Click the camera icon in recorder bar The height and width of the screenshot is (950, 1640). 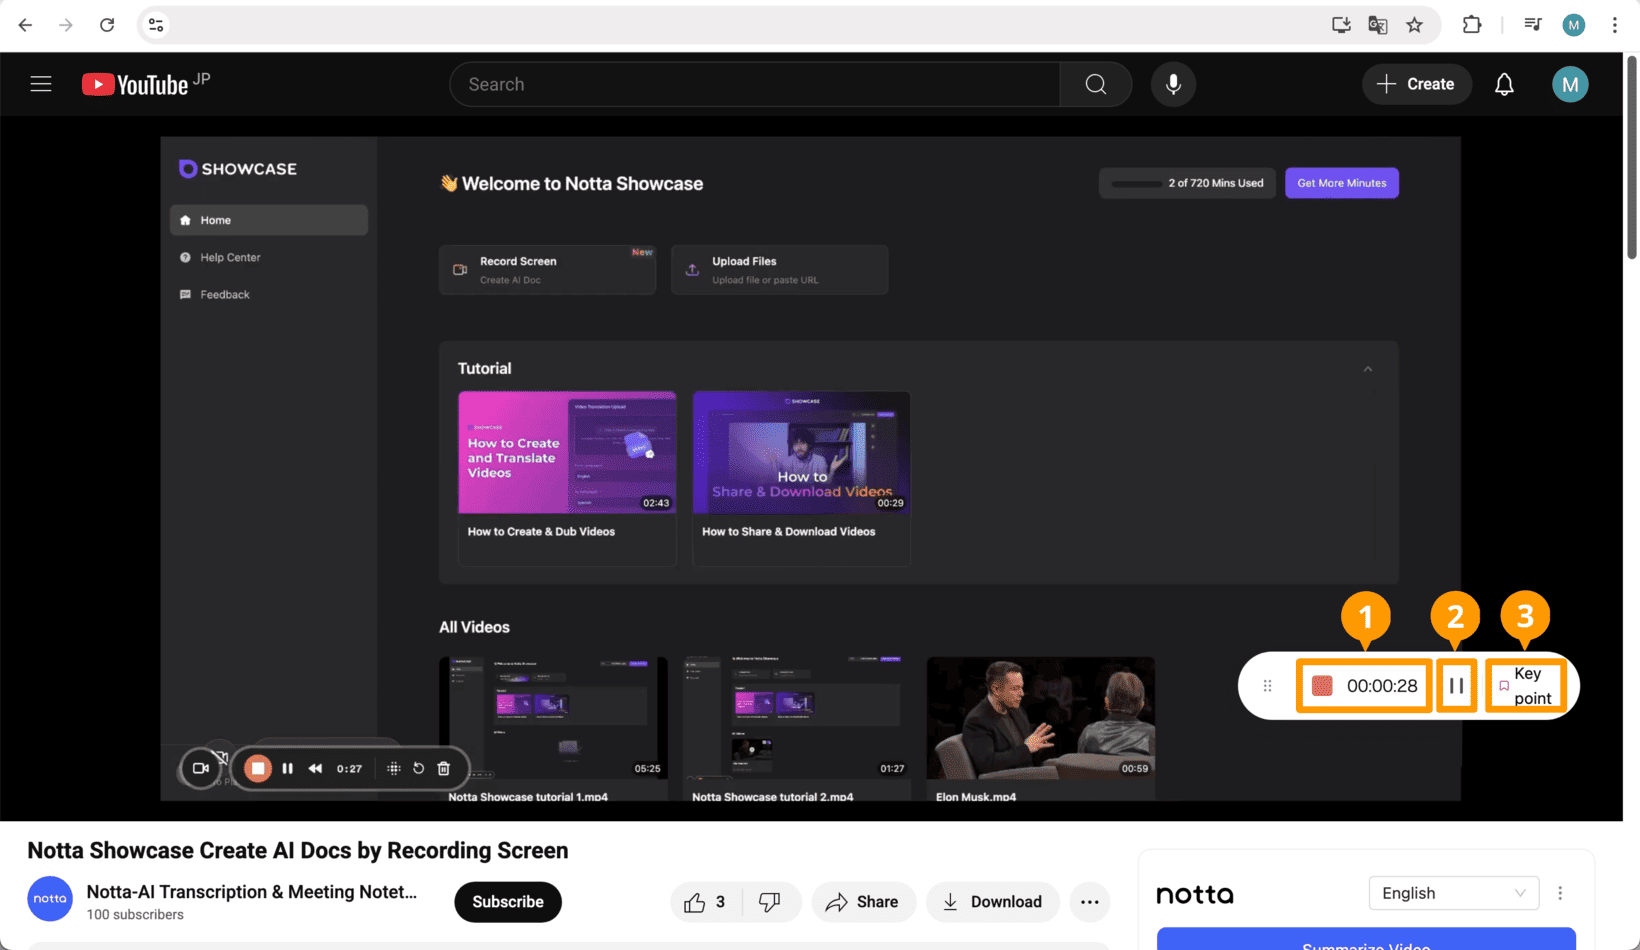pyautogui.click(x=200, y=768)
